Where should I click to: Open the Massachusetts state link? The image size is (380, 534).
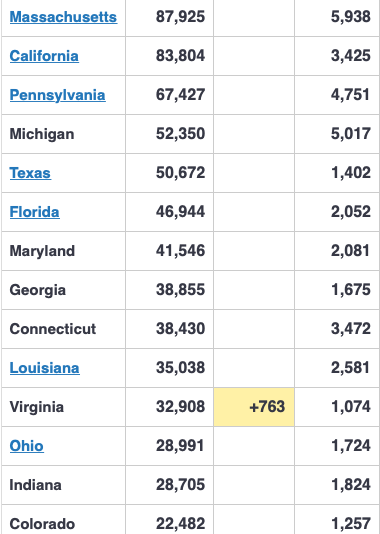tap(63, 17)
